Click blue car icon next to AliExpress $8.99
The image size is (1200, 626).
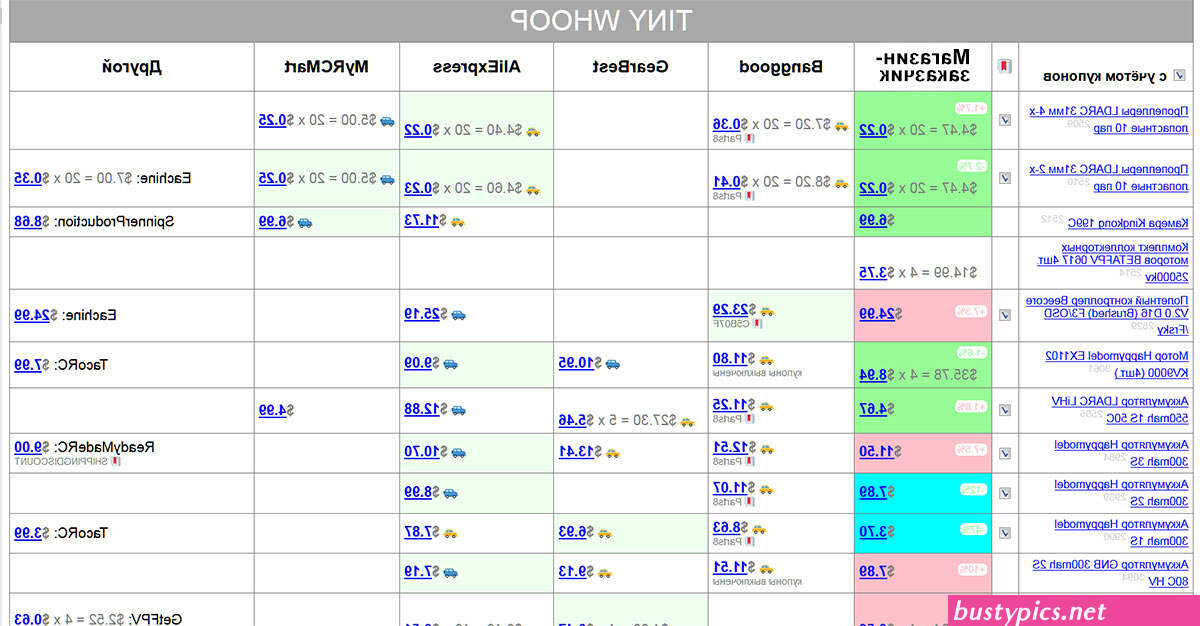tap(451, 492)
